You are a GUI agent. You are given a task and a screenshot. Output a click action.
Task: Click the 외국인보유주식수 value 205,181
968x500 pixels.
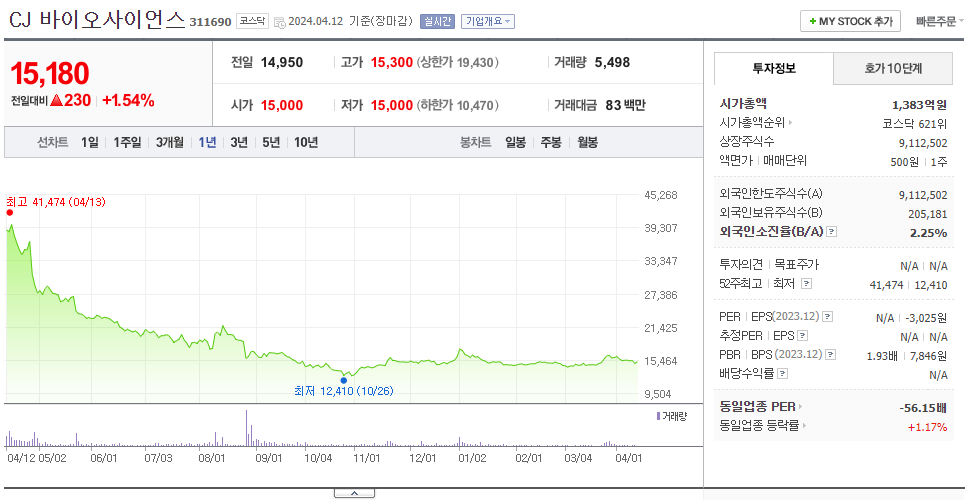(x=927, y=214)
